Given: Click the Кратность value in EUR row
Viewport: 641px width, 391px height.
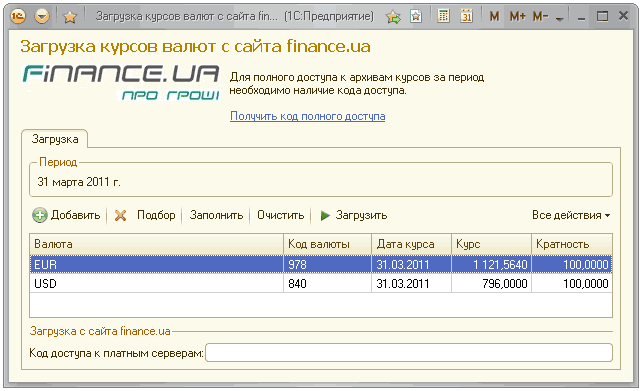Looking at the screenshot, I should point(572,265).
